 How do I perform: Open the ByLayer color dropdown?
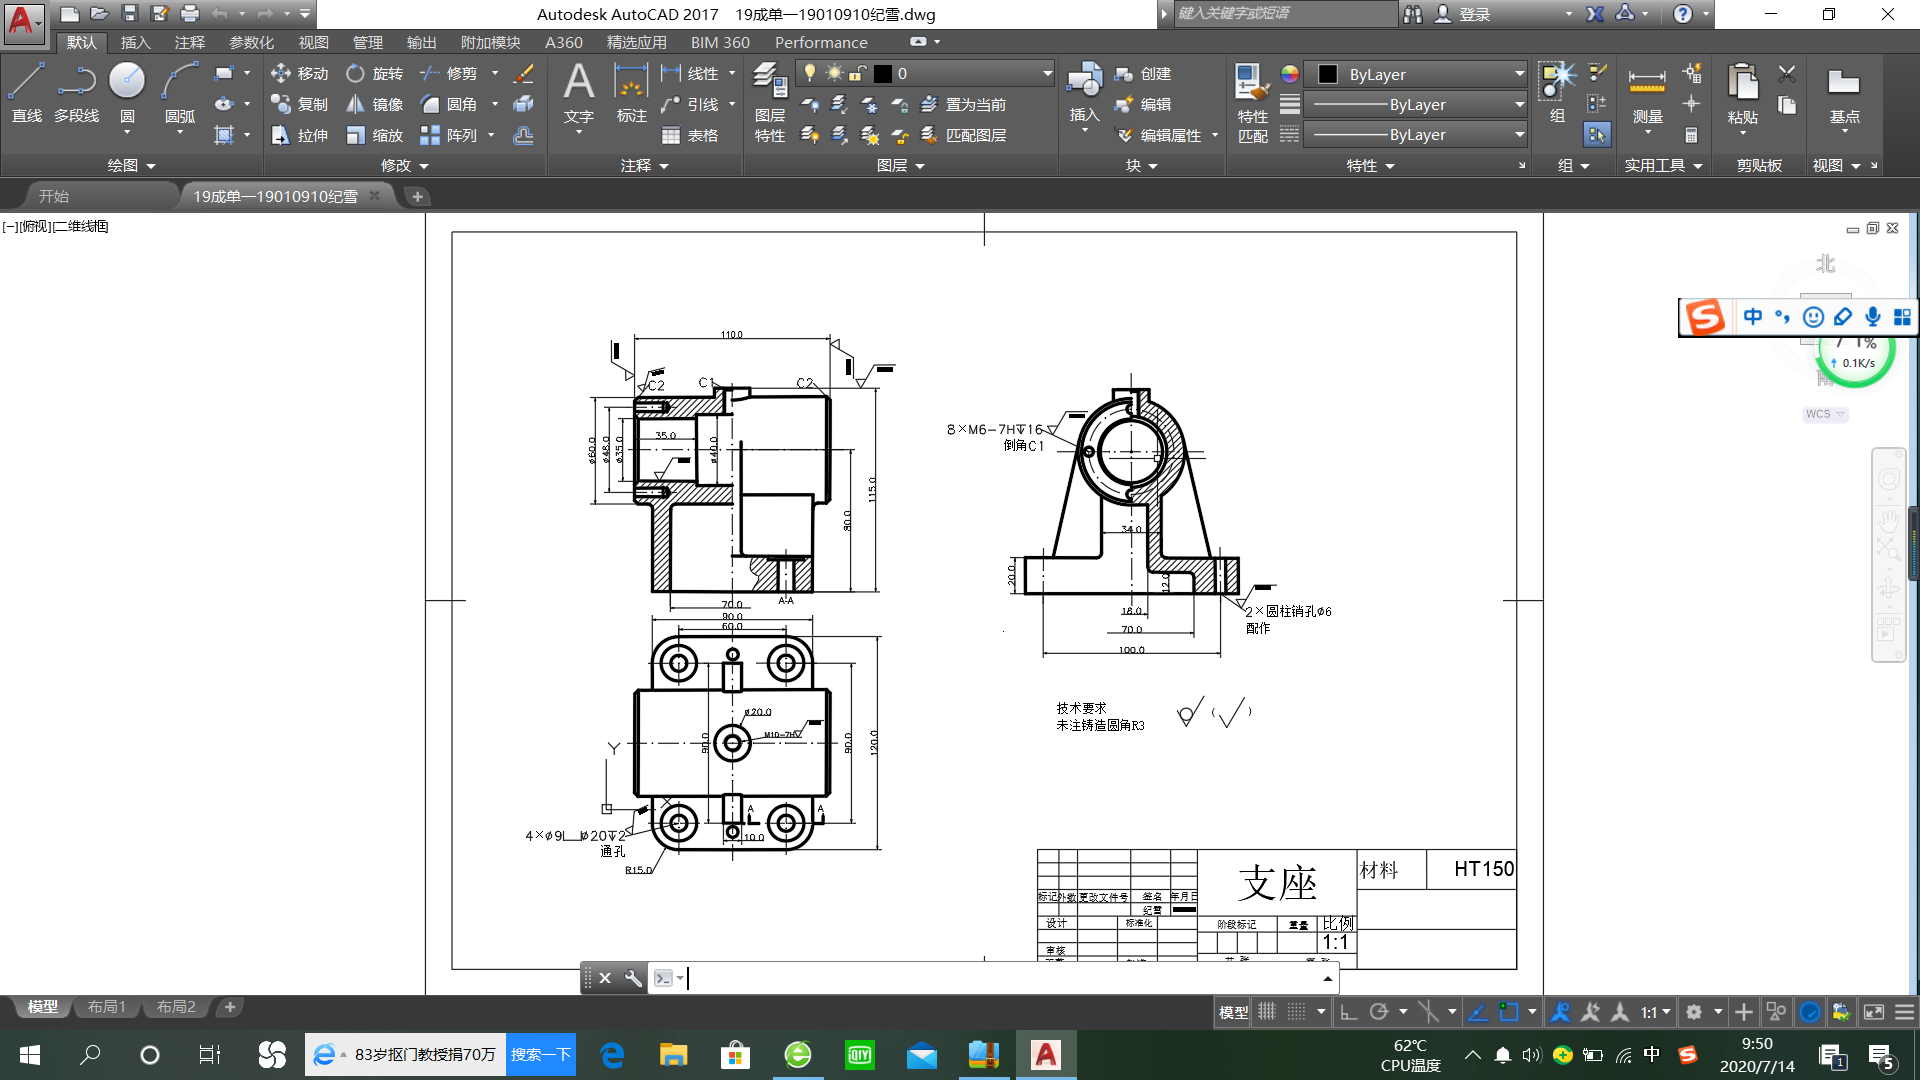(x=1519, y=74)
